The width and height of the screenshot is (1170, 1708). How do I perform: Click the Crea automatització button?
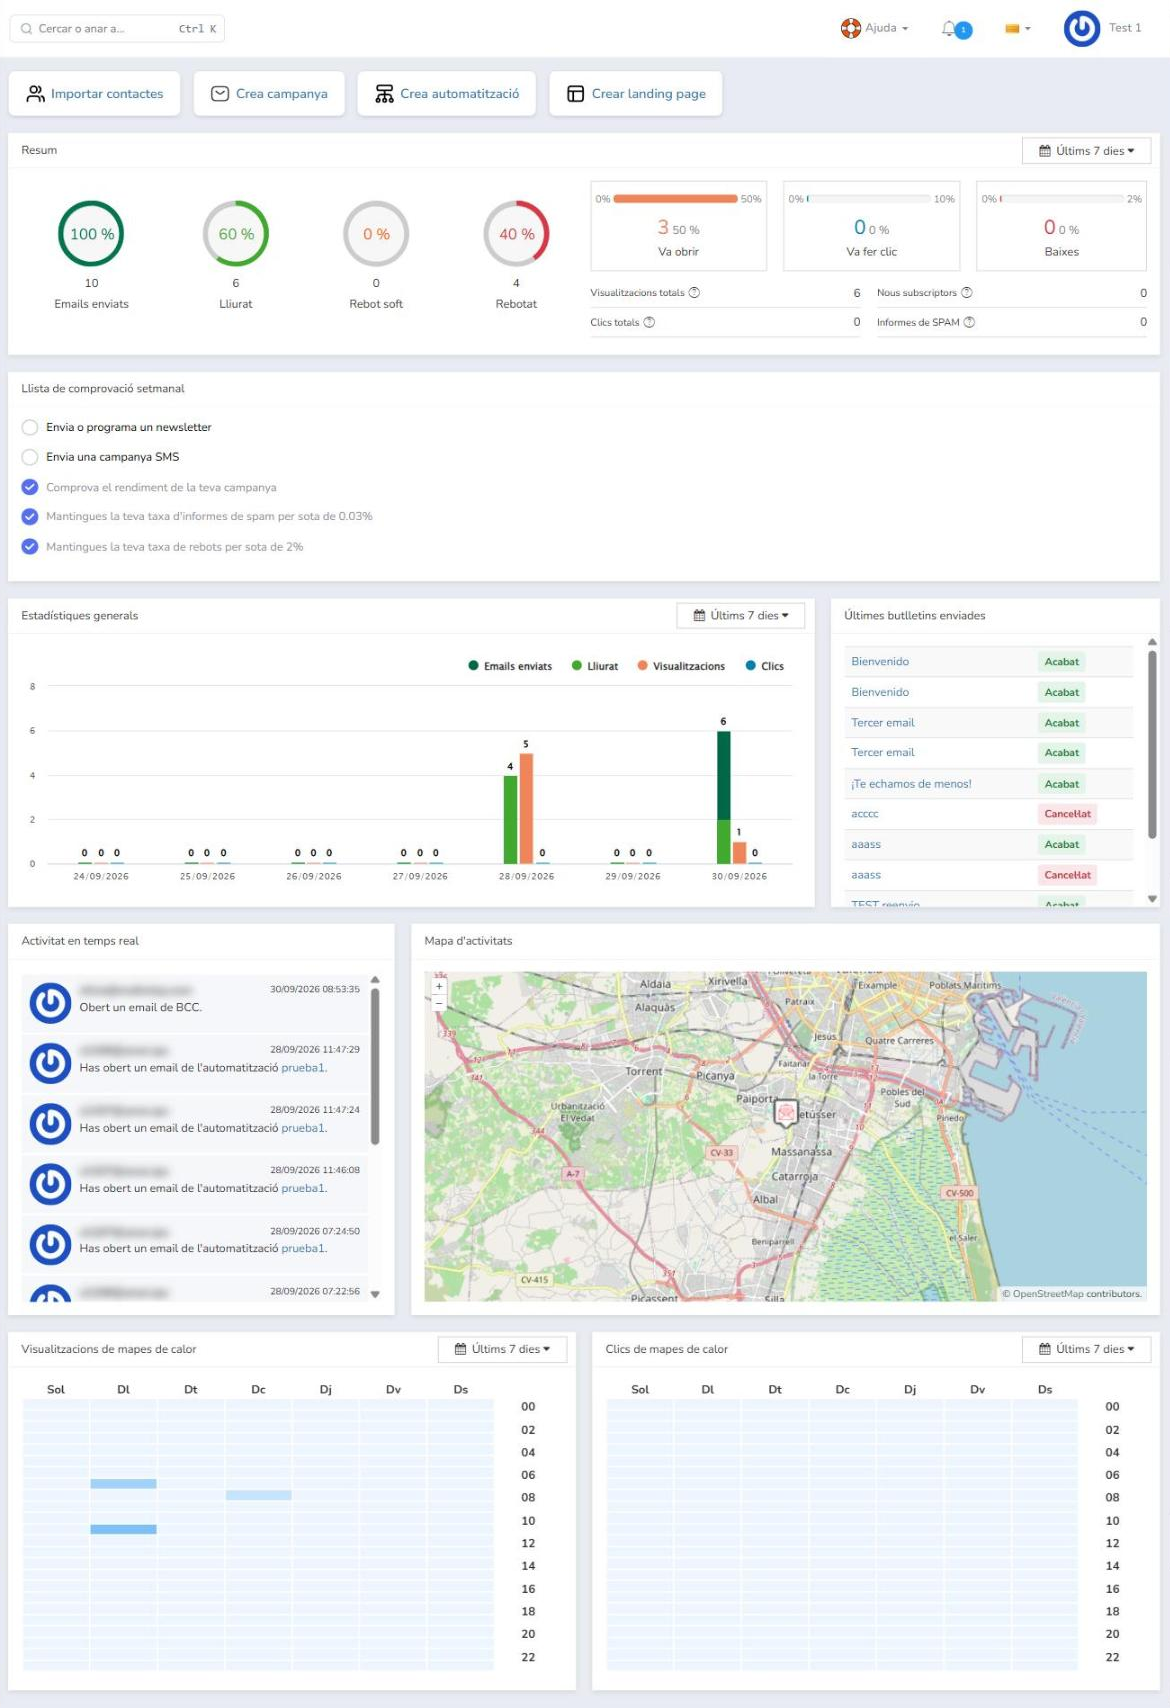click(x=446, y=94)
